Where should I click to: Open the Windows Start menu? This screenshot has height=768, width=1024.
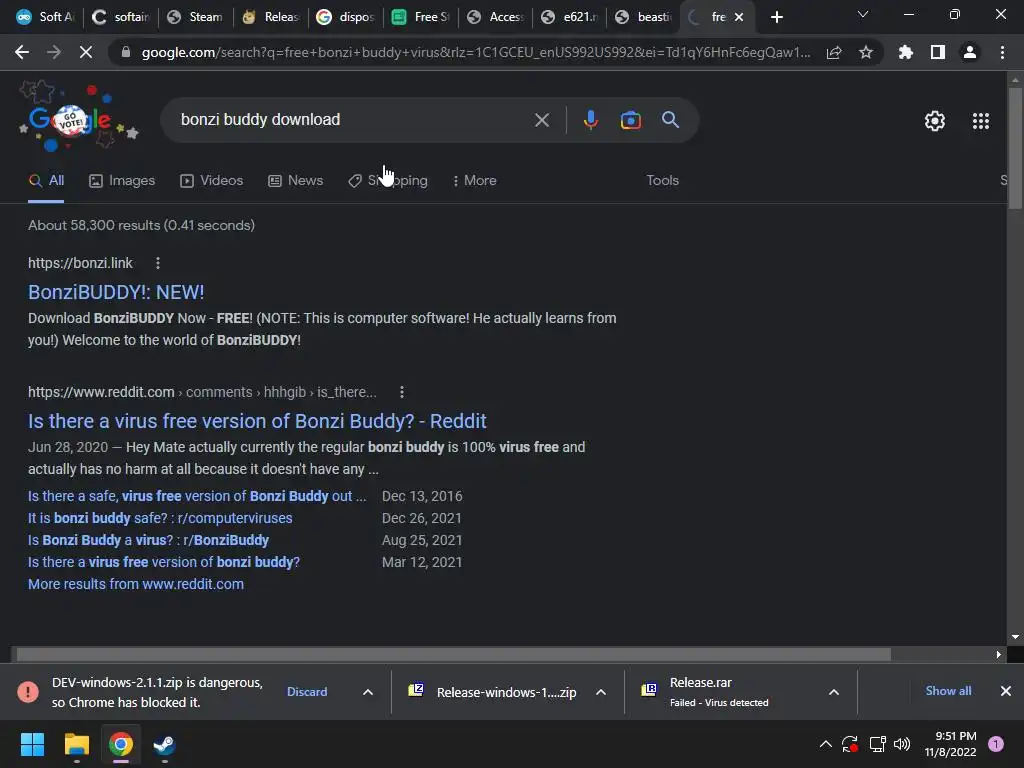[x=32, y=744]
